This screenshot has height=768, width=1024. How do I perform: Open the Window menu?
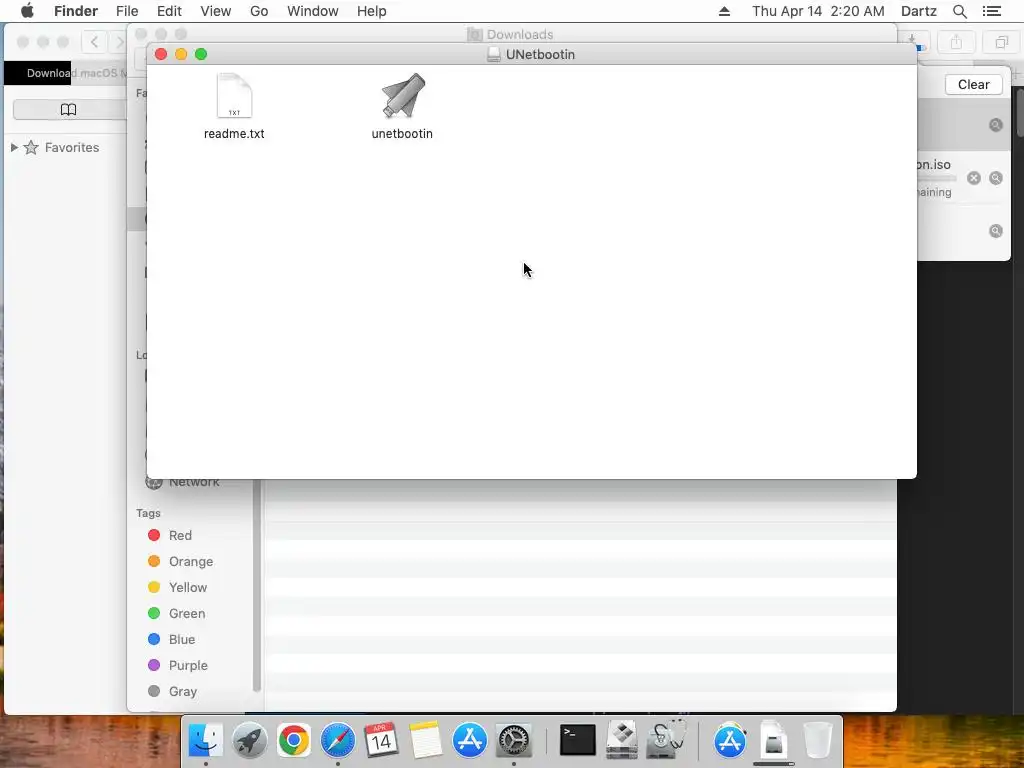[313, 11]
